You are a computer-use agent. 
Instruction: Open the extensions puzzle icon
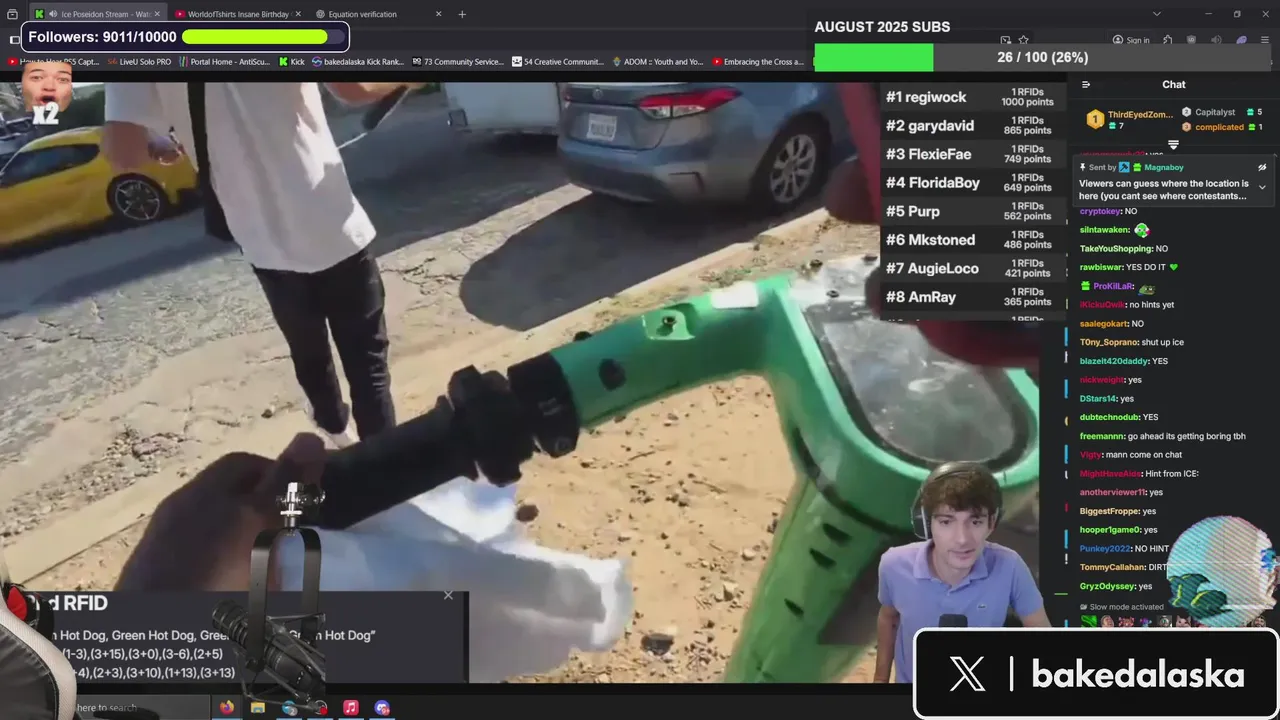point(1167,40)
